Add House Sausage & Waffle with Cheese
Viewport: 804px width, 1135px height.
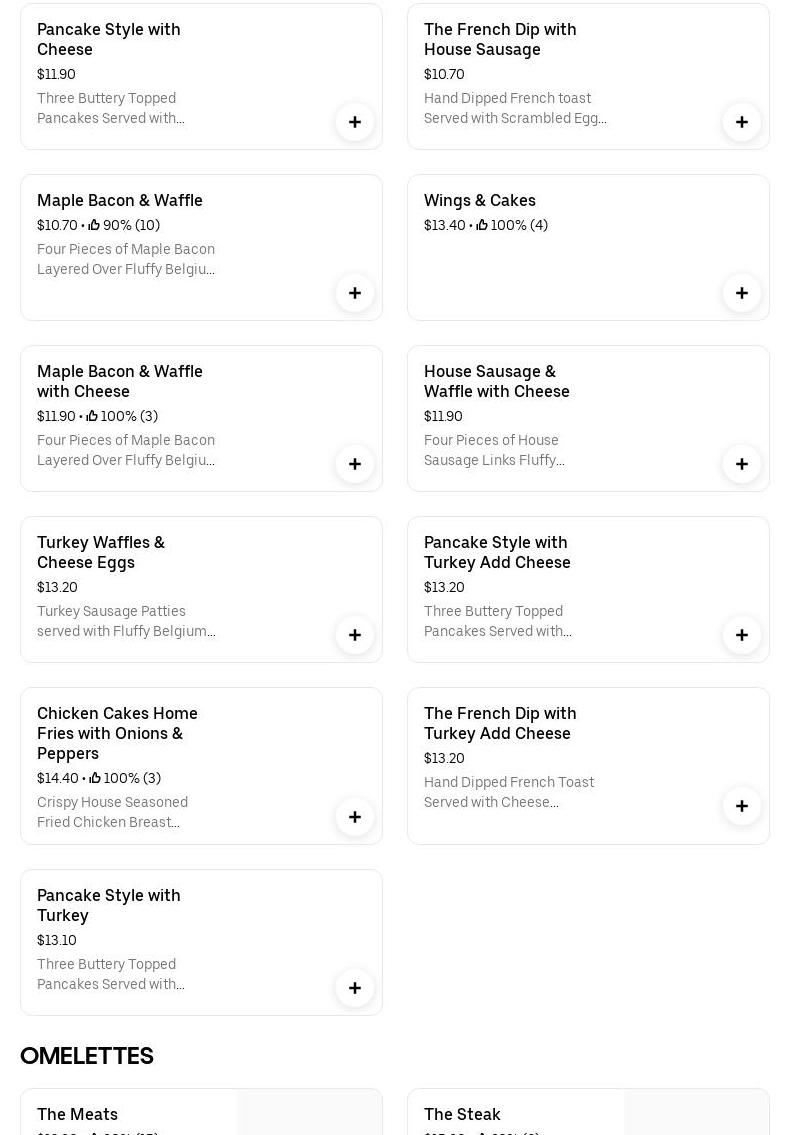pos(742,464)
